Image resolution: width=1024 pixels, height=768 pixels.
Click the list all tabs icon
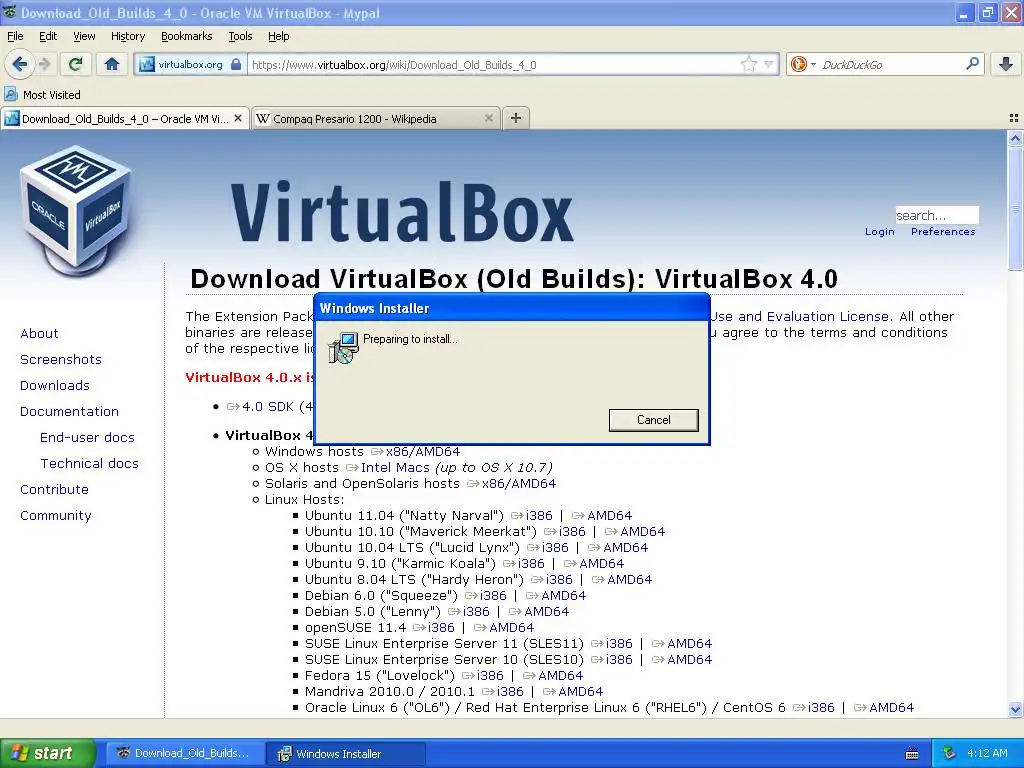pos(1014,118)
